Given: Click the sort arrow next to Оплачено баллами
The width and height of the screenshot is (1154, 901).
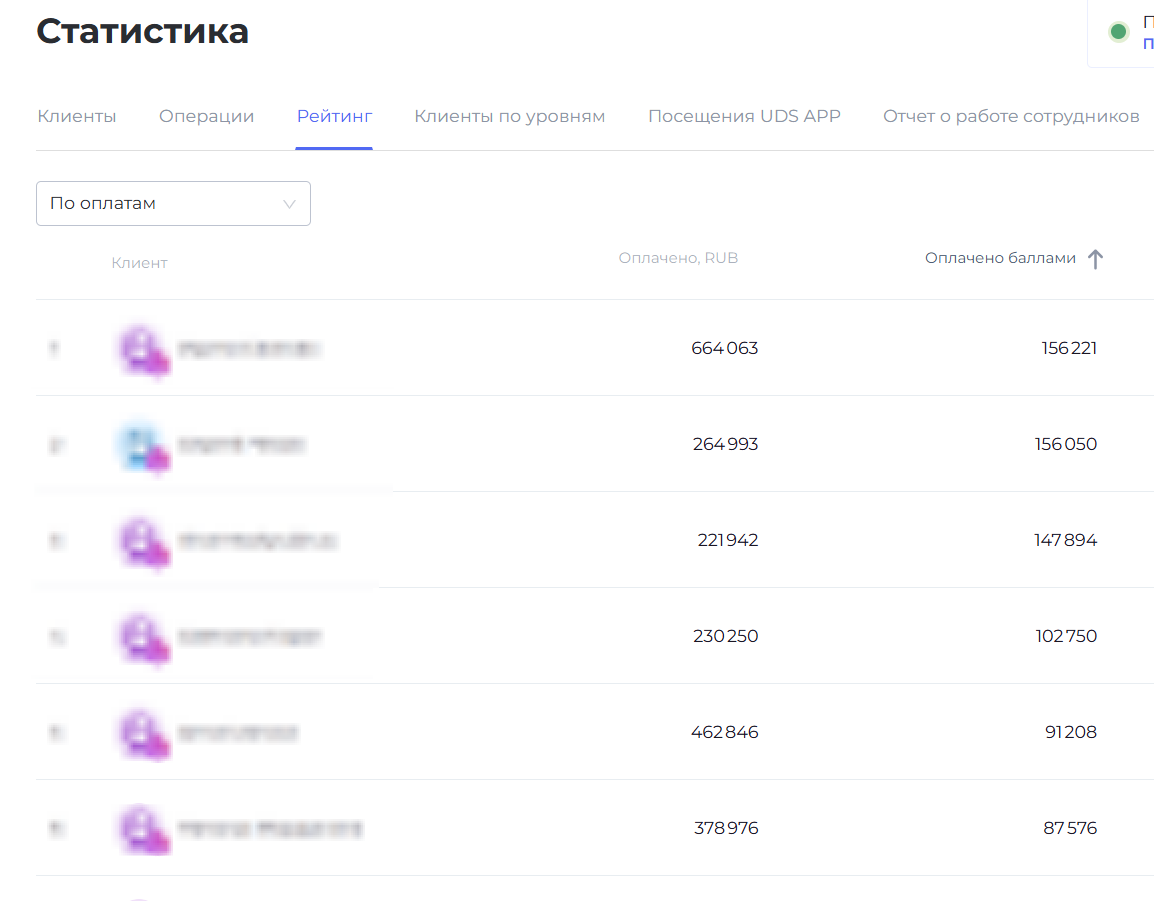Looking at the screenshot, I should point(1095,259).
